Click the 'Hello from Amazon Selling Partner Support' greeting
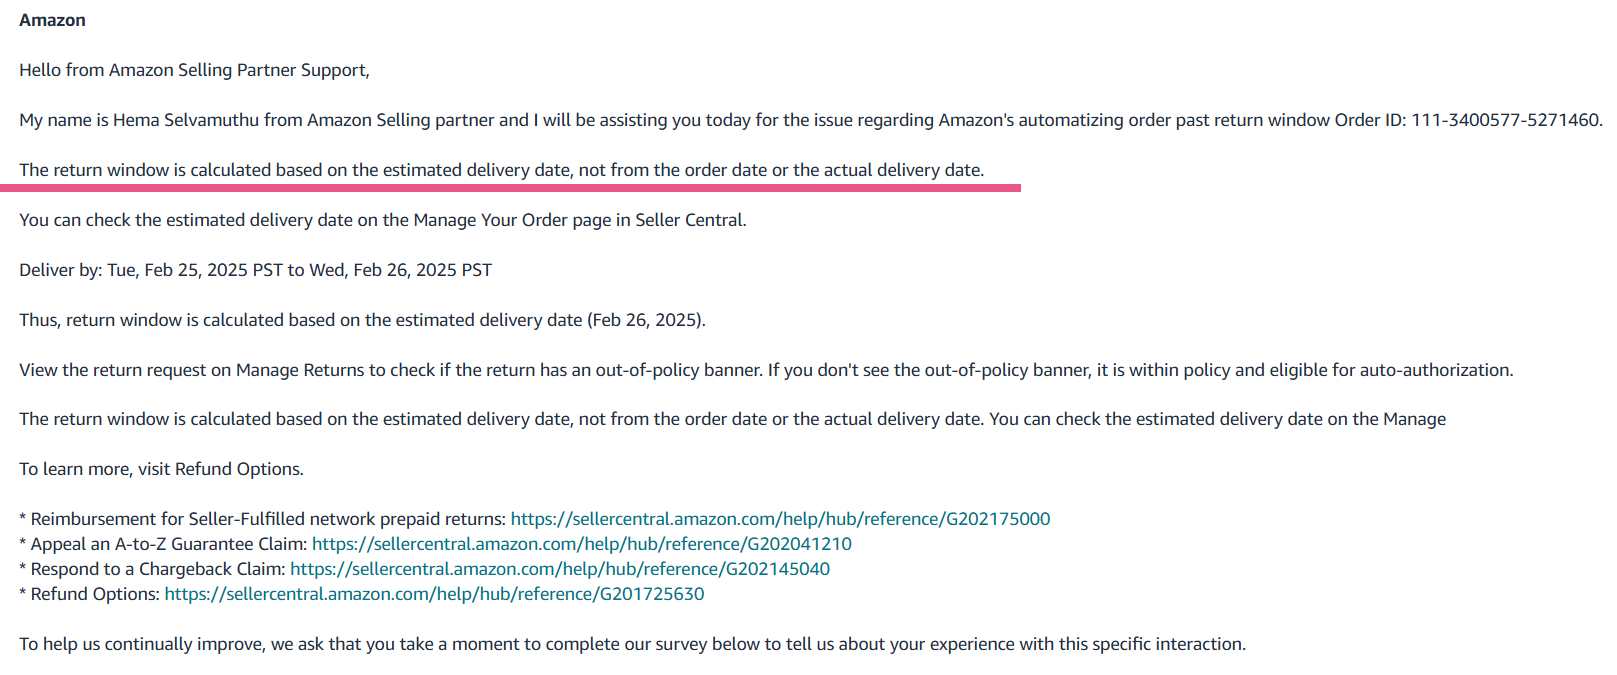The height and width of the screenshot is (675, 1617). click(194, 70)
